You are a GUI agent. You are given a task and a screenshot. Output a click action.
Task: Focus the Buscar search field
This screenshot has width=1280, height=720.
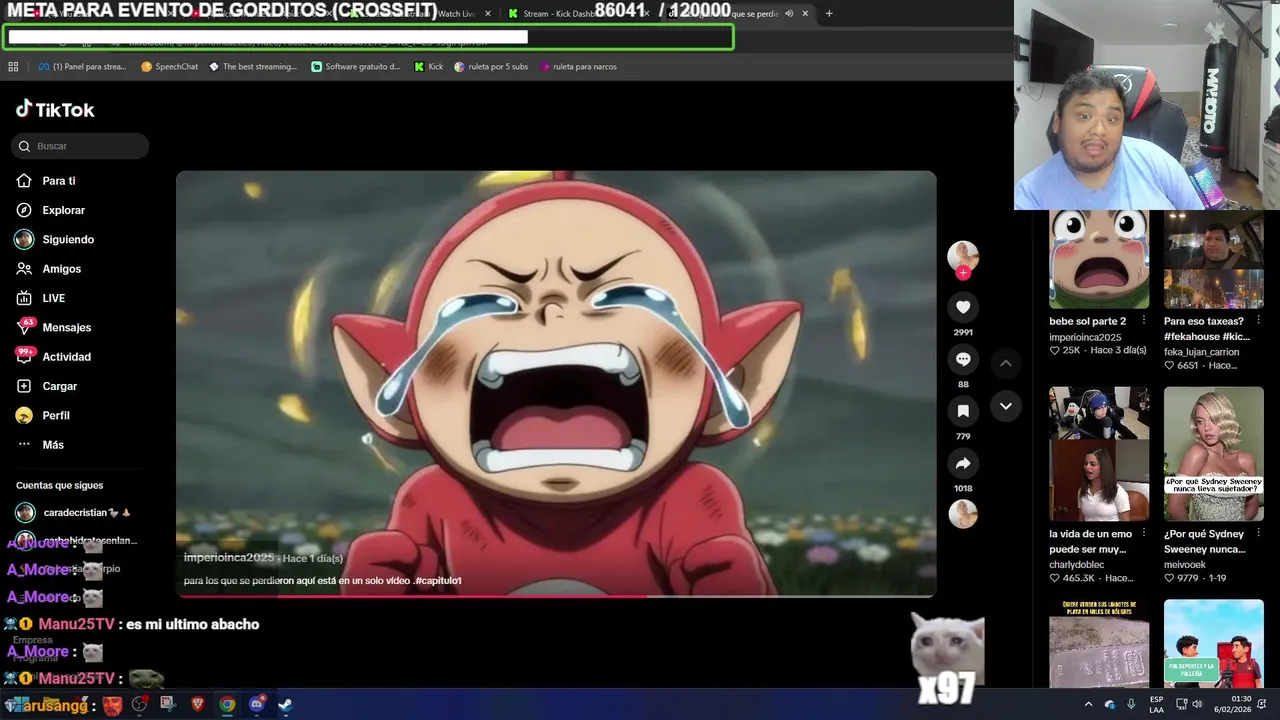80,146
